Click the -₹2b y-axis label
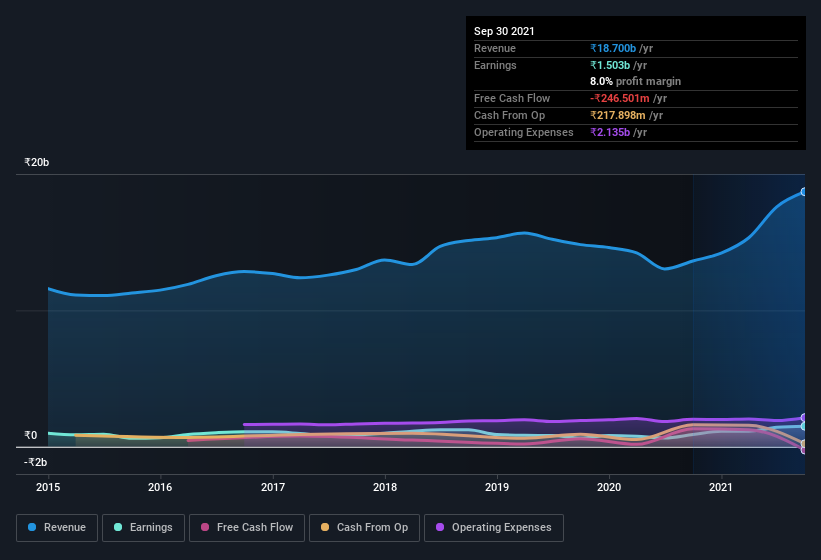This screenshot has width=821, height=560. [35, 462]
